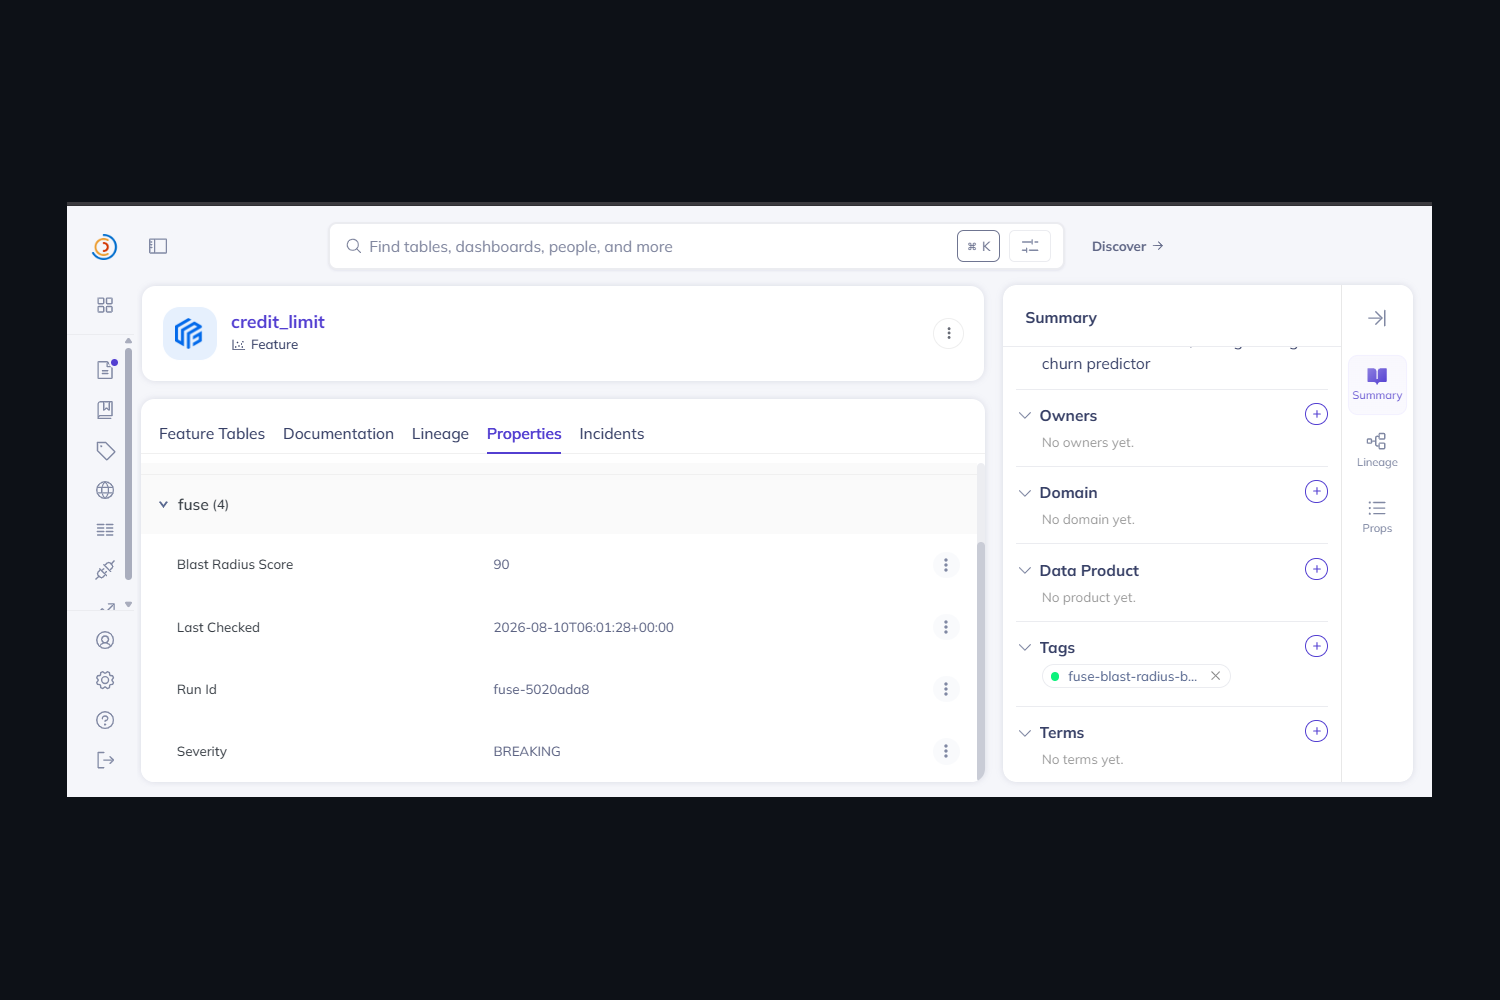The width and height of the screenshot is (1500, 1000).
Task: Select the Summary panel icon
Action: pos(1377,384)
